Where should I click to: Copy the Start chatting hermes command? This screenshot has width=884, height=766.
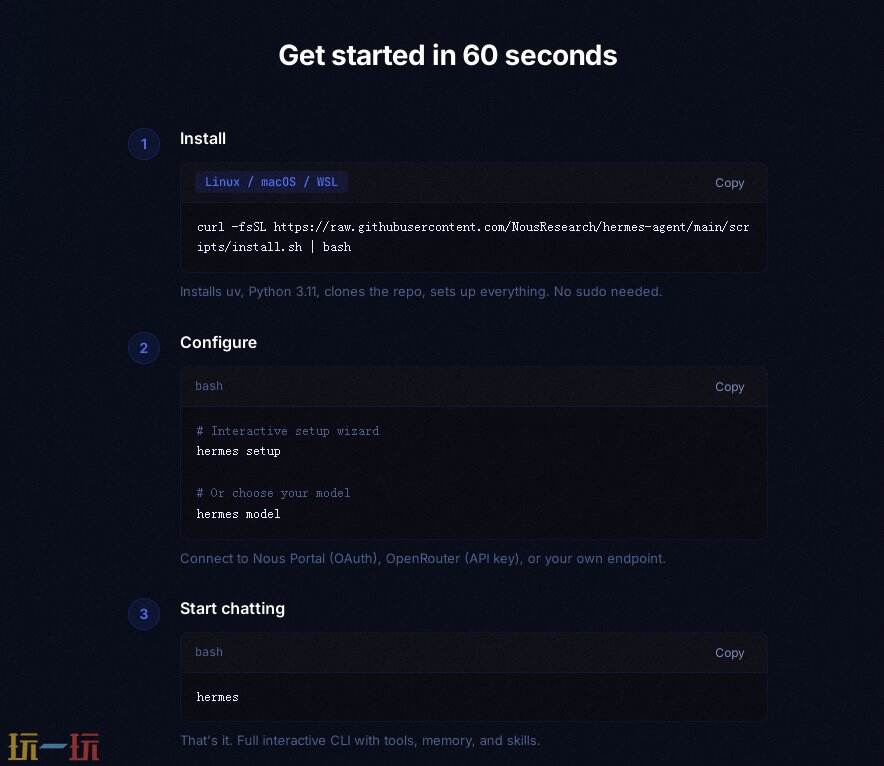[729, 653]
